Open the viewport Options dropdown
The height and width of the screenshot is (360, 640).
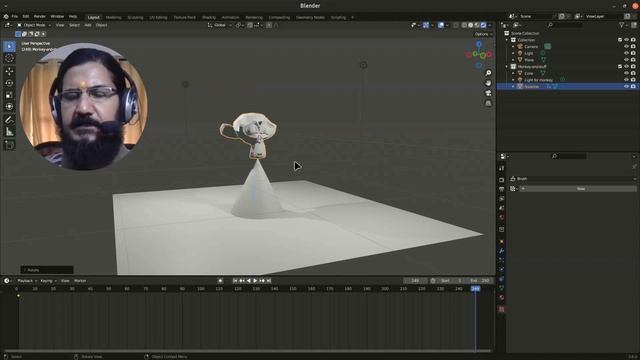[484, 34]
